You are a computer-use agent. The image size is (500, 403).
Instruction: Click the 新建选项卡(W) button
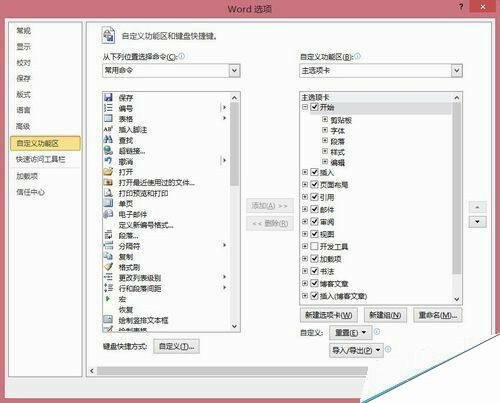tap(329, 315)
